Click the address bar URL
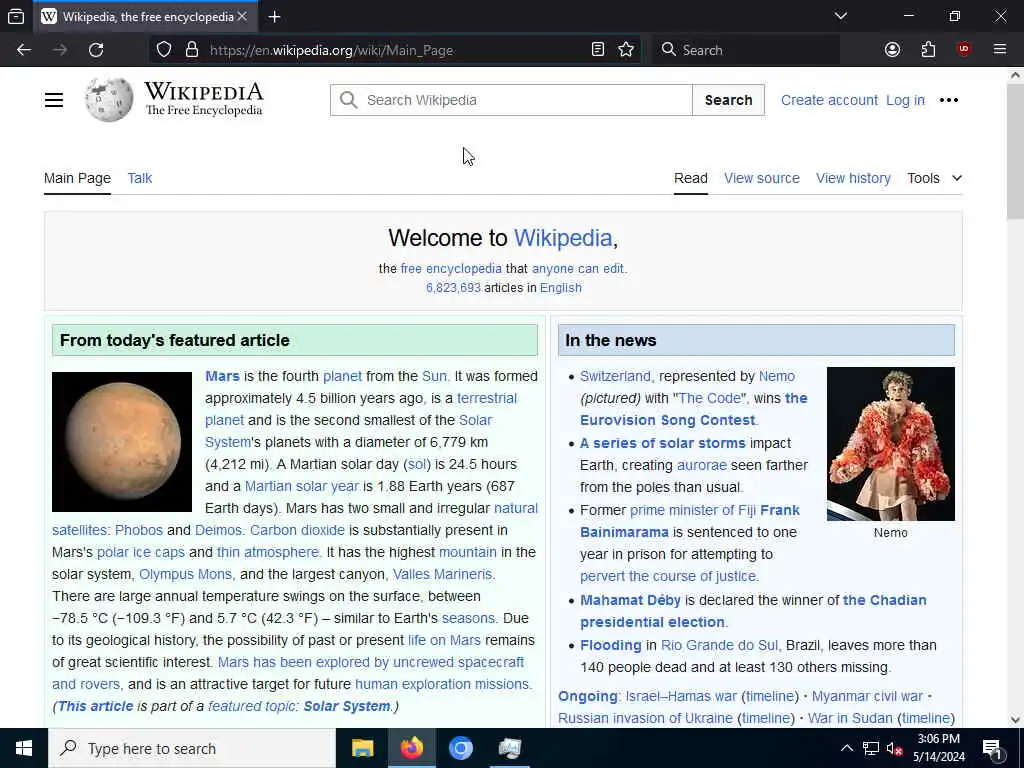The width and height of the screenshot is (1024, 768). coord(331,50)
